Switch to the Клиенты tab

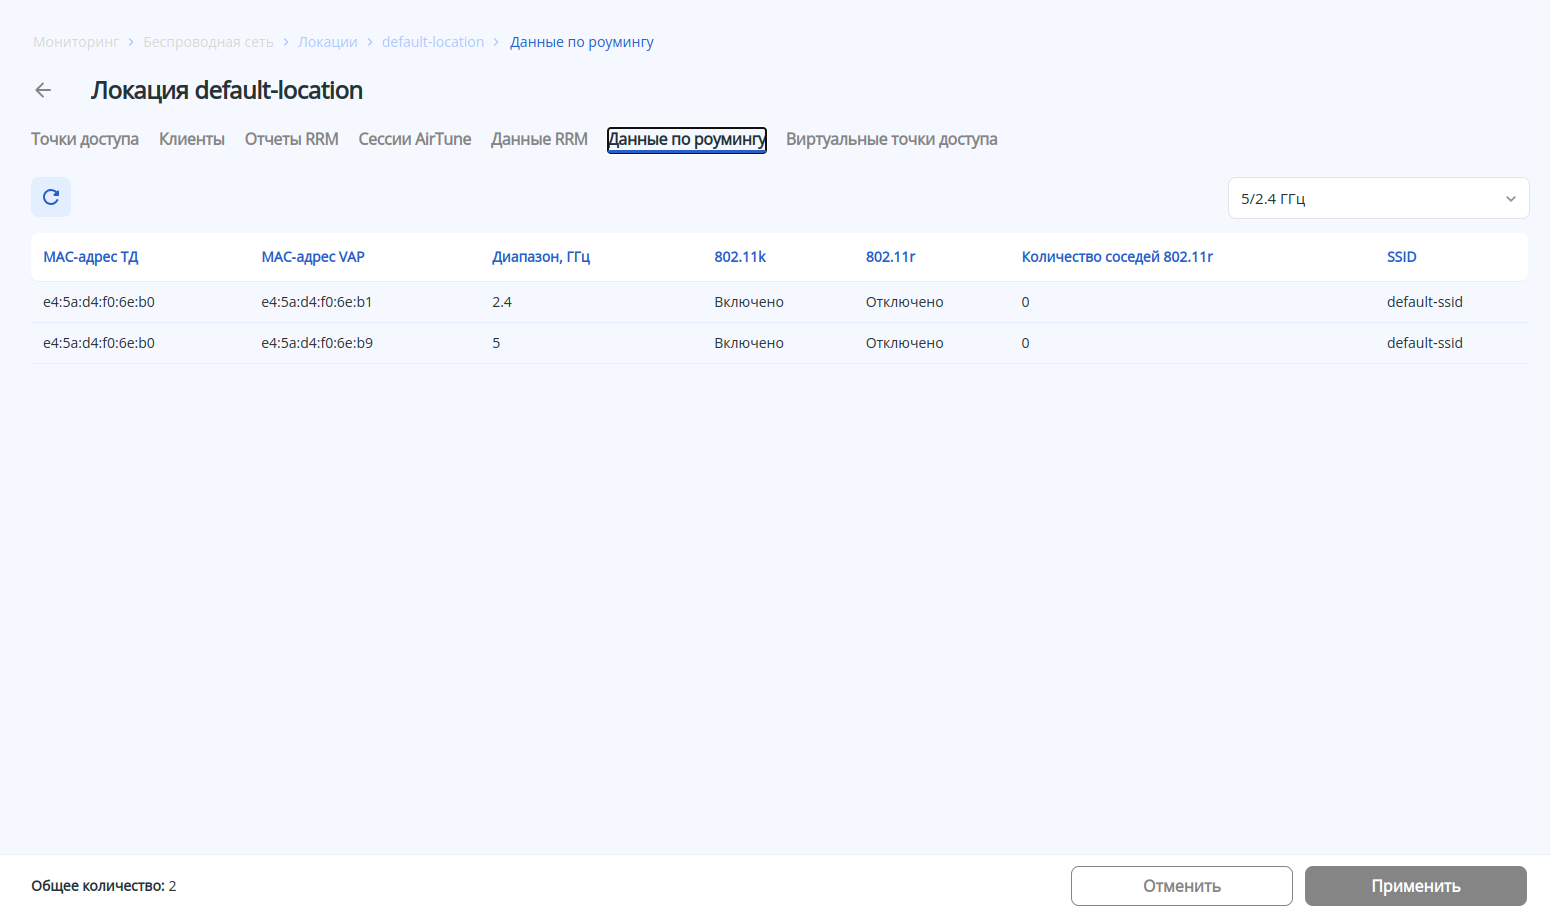coord(192,139)
